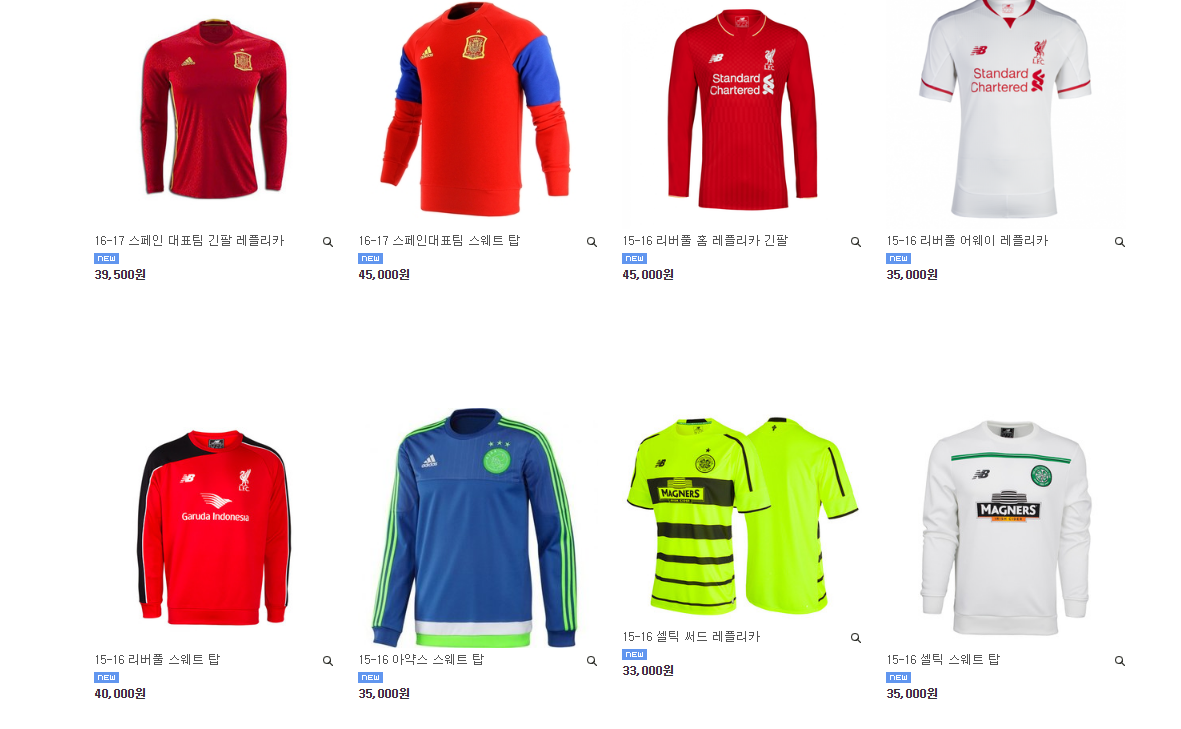Screen dimensions: 1181x729
Task: Click the white Liverpool away jersey image
Action: tap(1006, 109)
